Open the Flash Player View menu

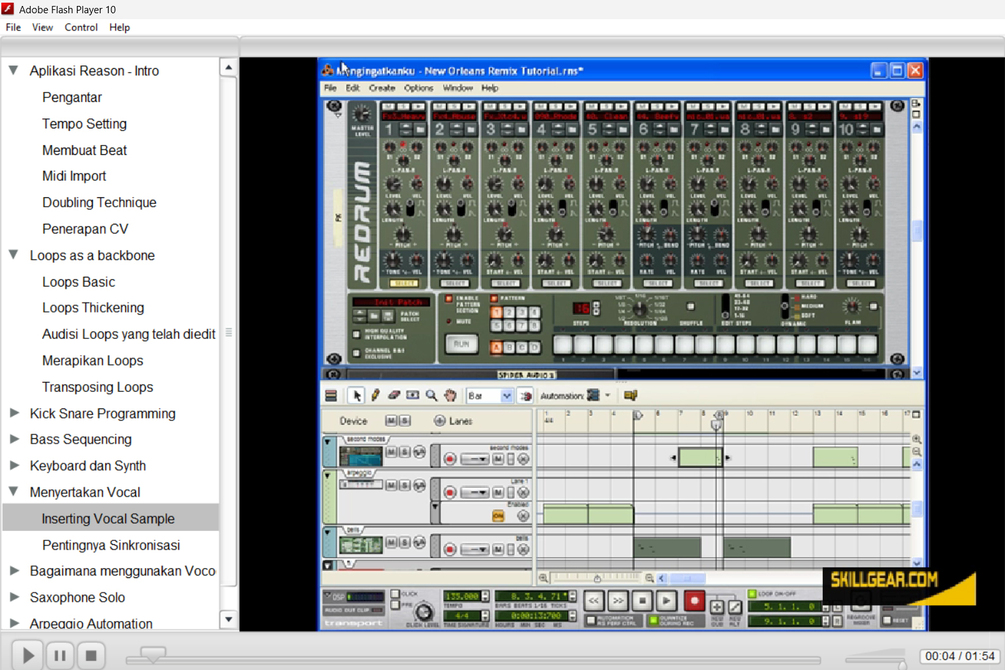[x=42, y=27]
